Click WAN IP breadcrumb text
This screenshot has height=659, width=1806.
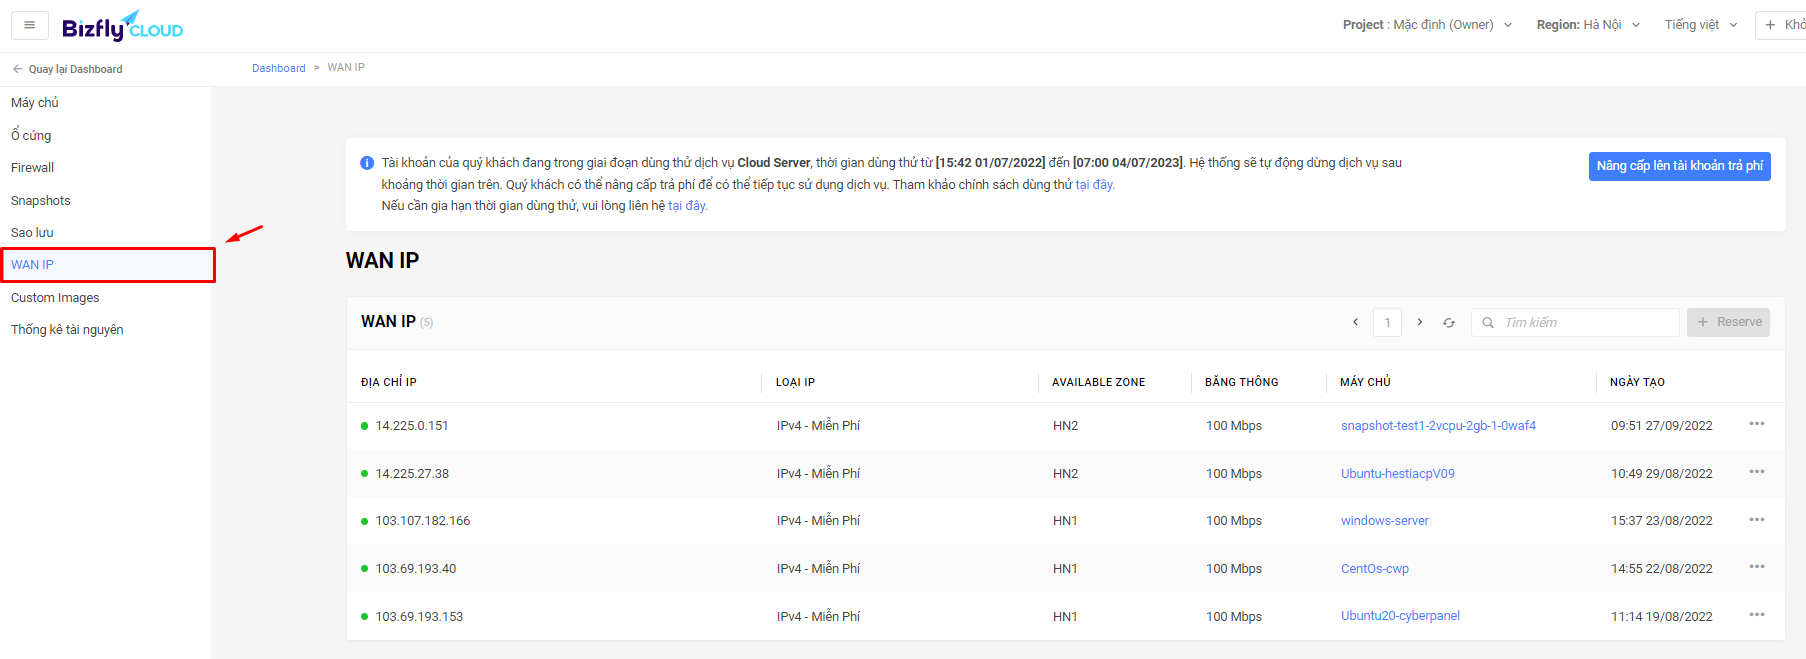(x=346, y=68)
